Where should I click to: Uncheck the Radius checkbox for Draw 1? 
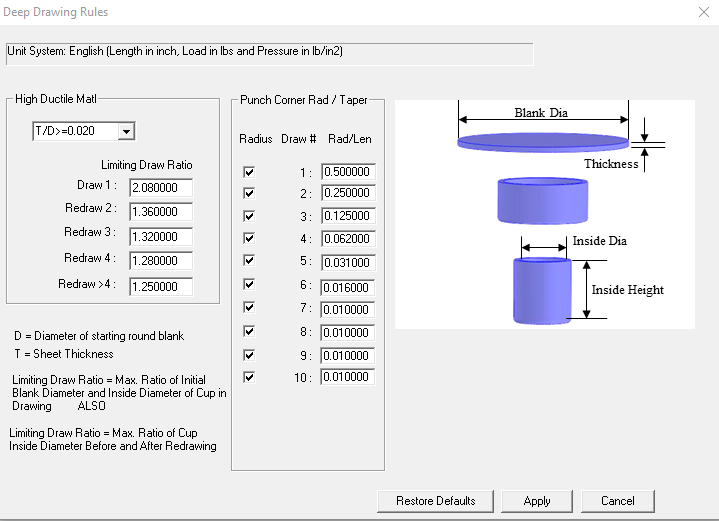249,172
